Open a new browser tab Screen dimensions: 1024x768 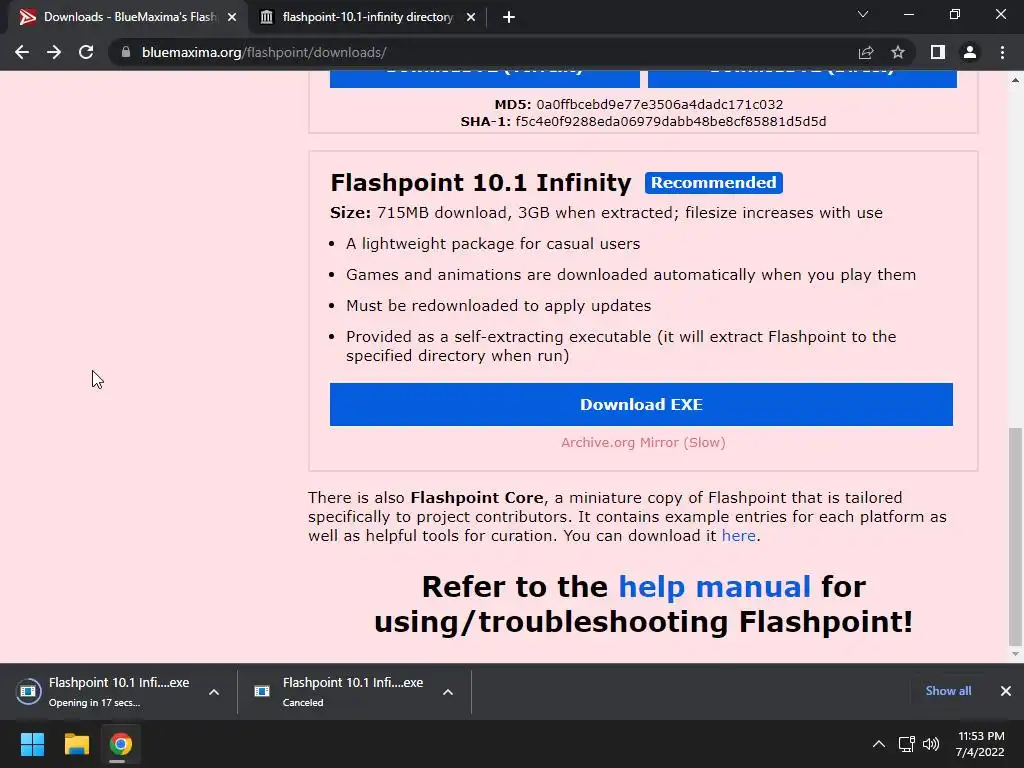click(509, 17)
